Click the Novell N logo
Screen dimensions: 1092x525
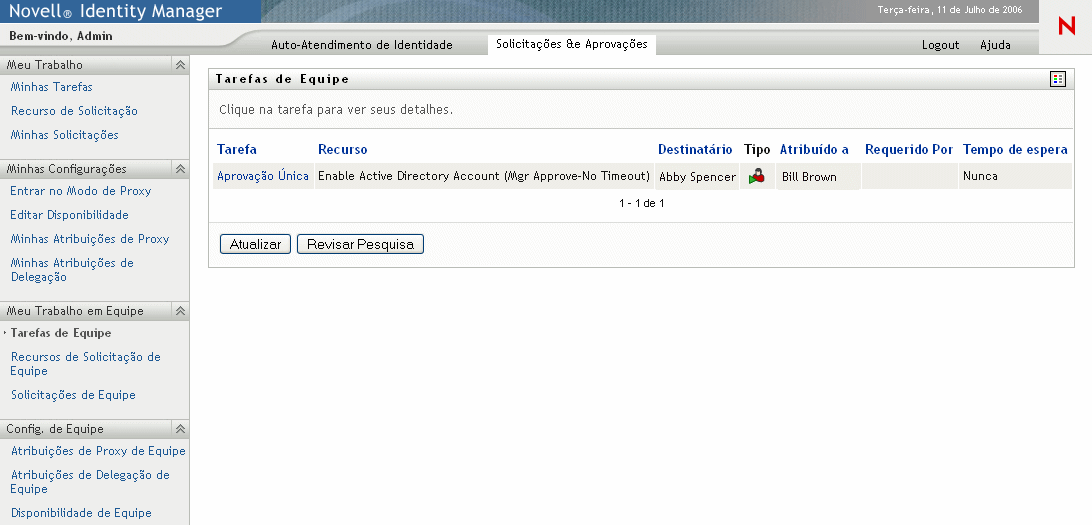coord(1066,27)
